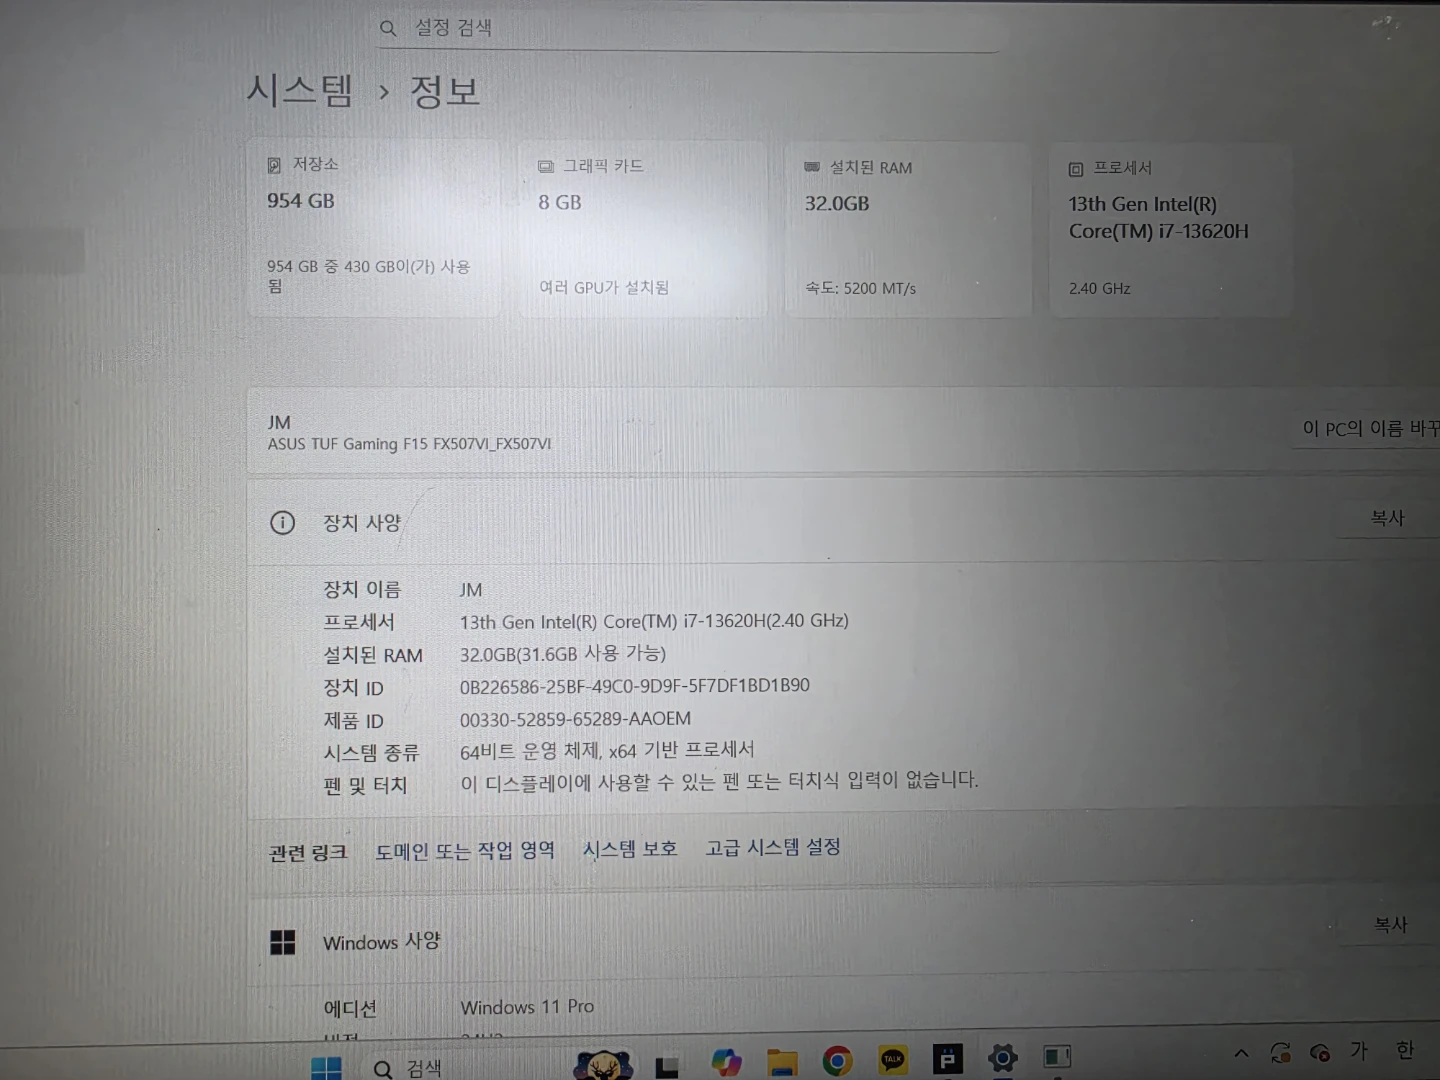Click the 프로세서 card's chip icon
The image size is (1440, 1080).
(1076, 169)
